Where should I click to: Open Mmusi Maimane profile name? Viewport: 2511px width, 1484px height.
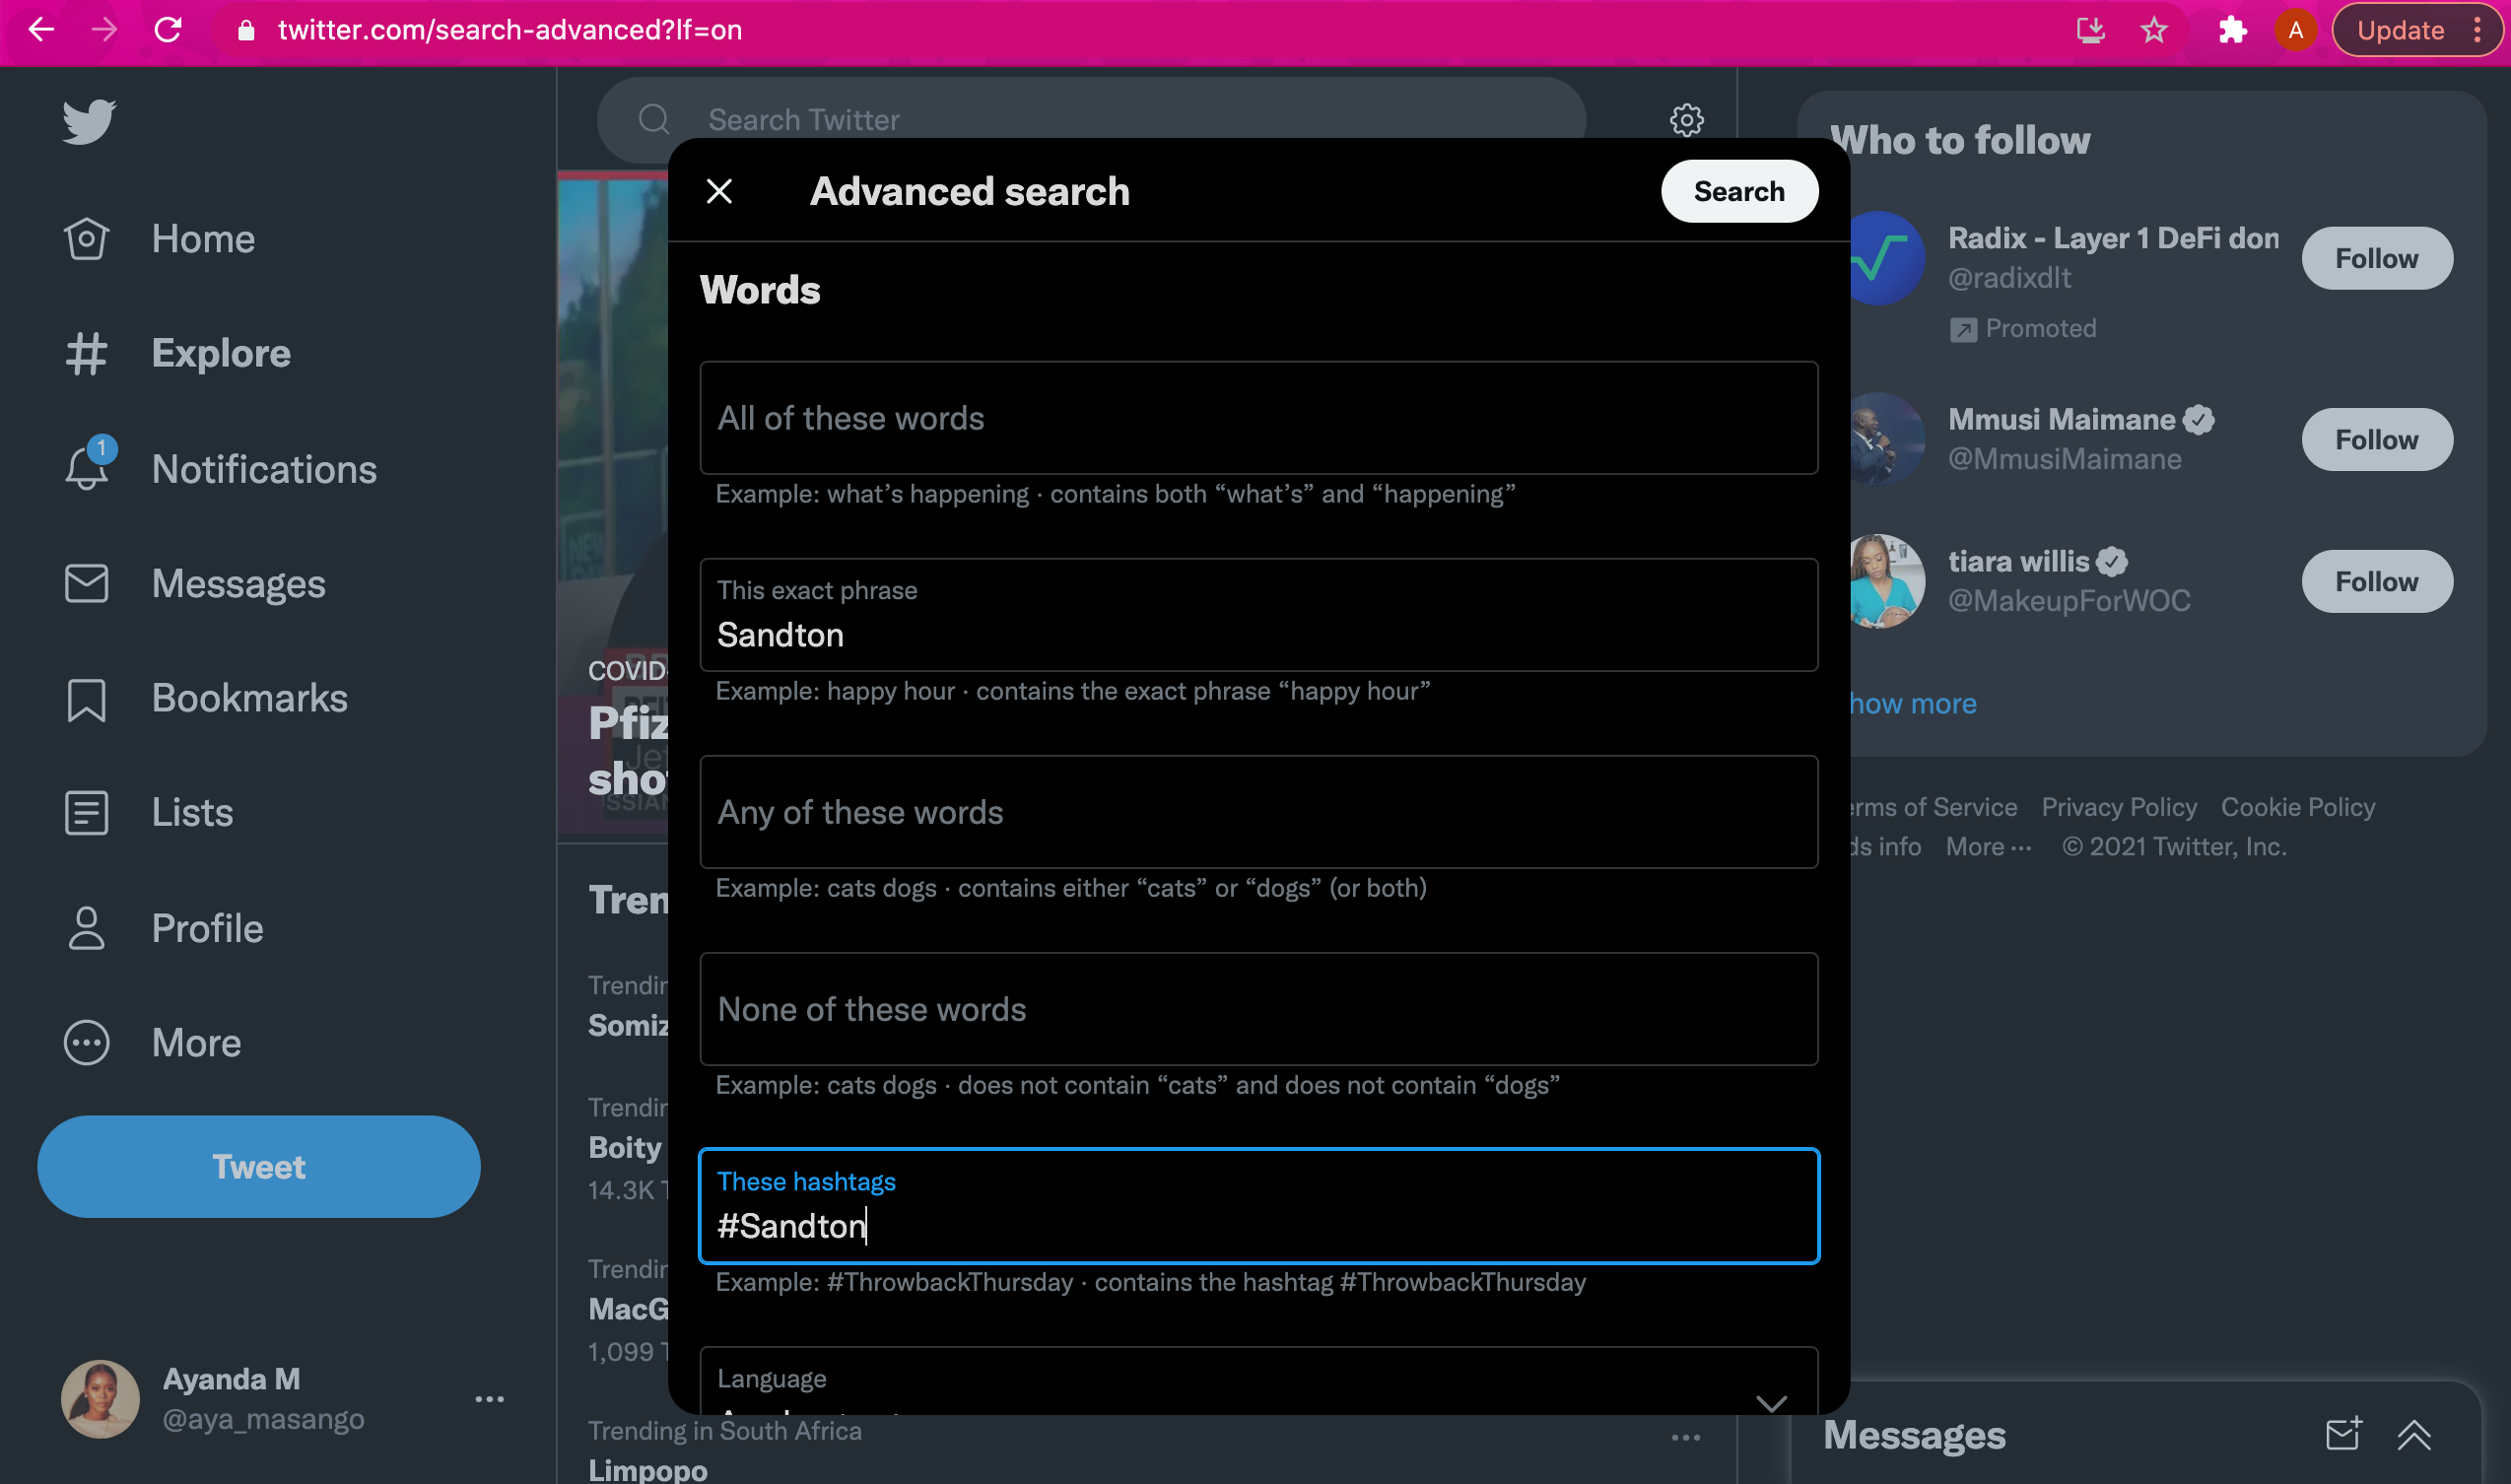2061,419
